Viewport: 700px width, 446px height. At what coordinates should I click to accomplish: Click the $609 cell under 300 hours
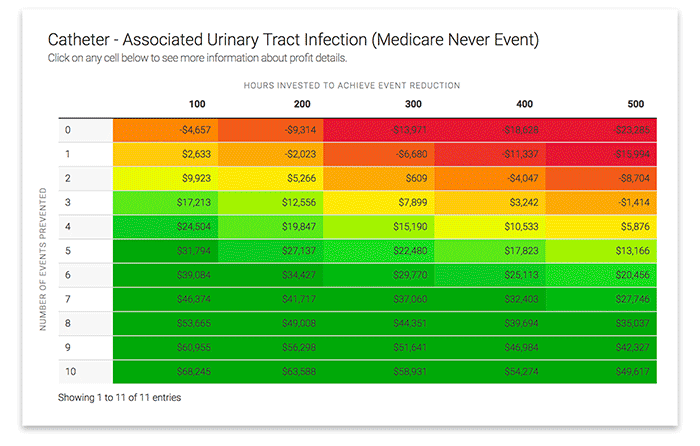[379, 179]
